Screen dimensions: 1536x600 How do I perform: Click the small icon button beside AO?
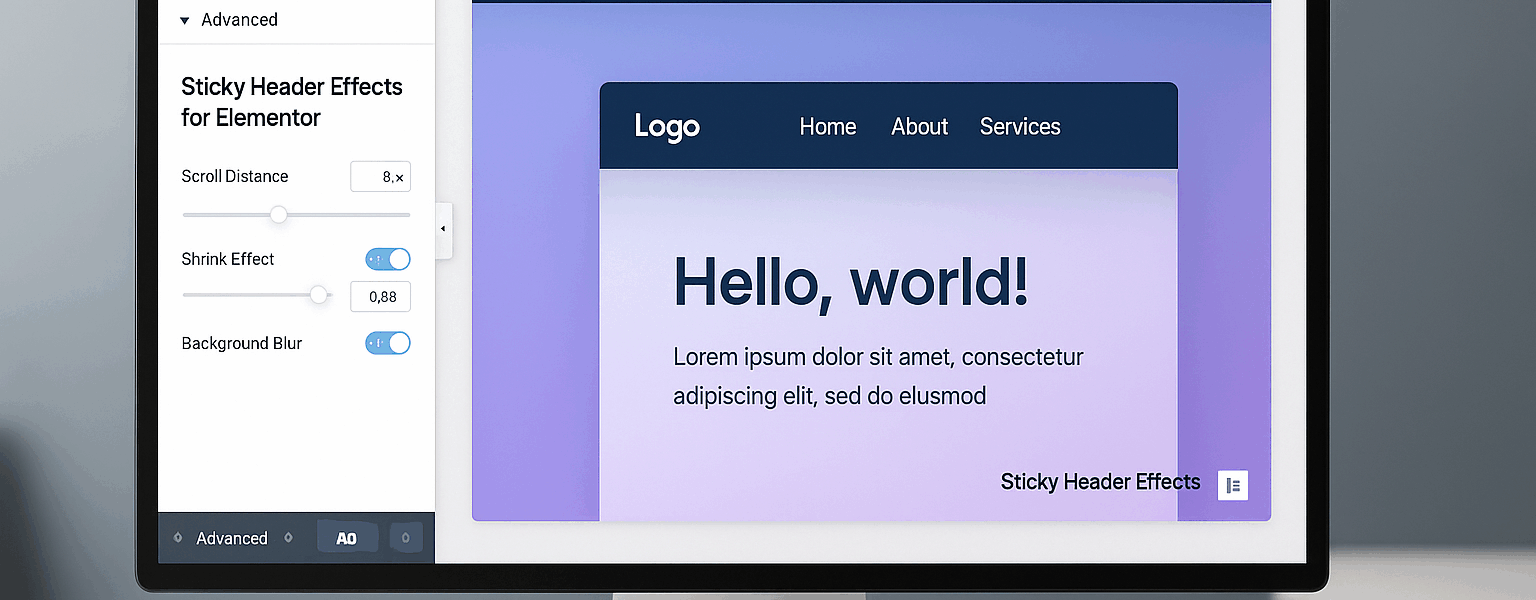click(x=405, y=538)
